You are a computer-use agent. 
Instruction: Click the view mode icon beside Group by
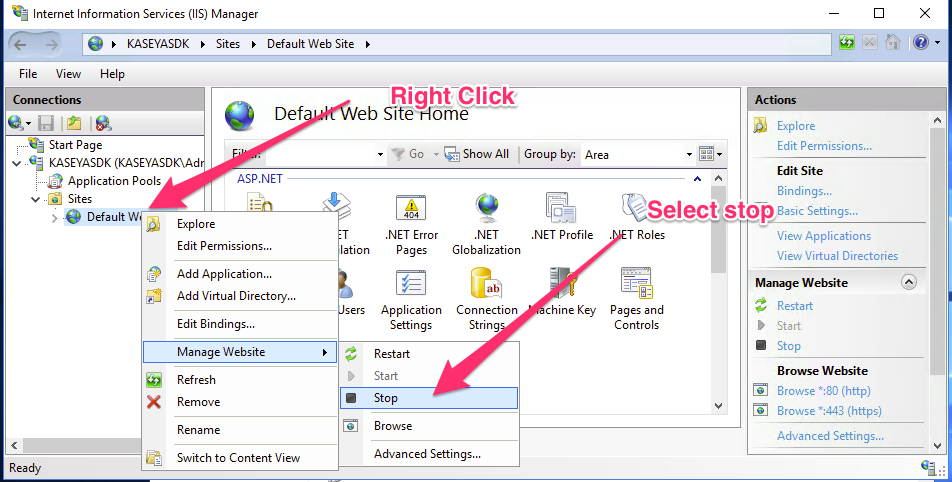coord(706,154)
